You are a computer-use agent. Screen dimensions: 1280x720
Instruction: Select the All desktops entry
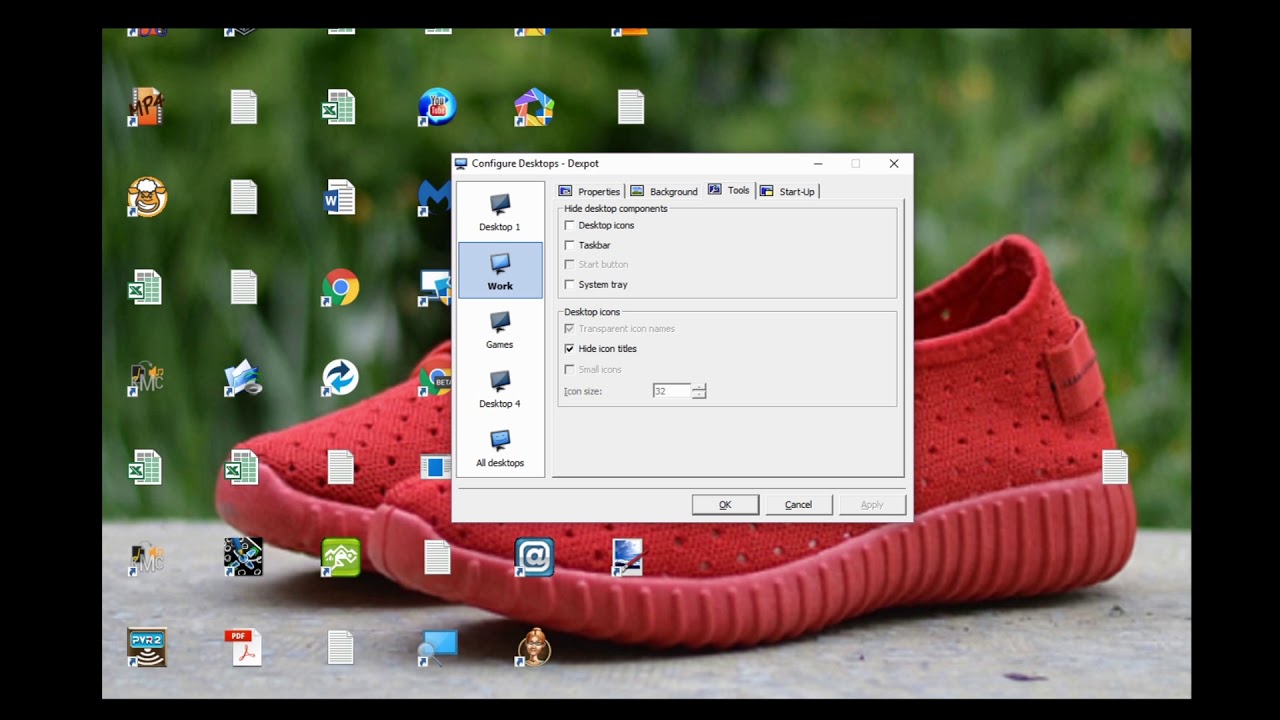click(500, 448)
